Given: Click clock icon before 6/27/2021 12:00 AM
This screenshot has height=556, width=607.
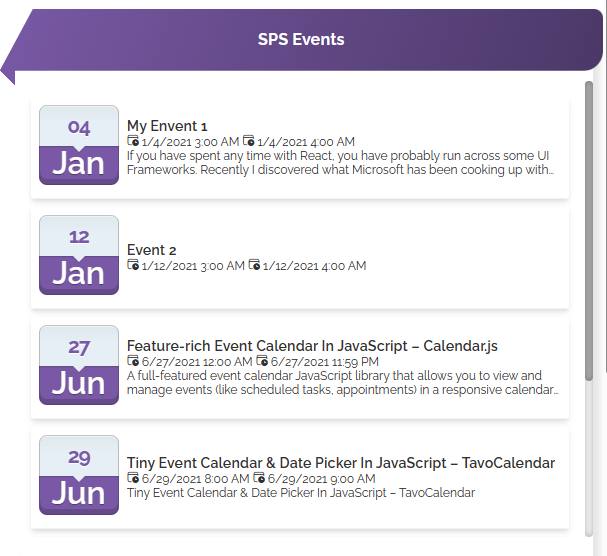Looking at the screenshot, I should click(133, 361).
